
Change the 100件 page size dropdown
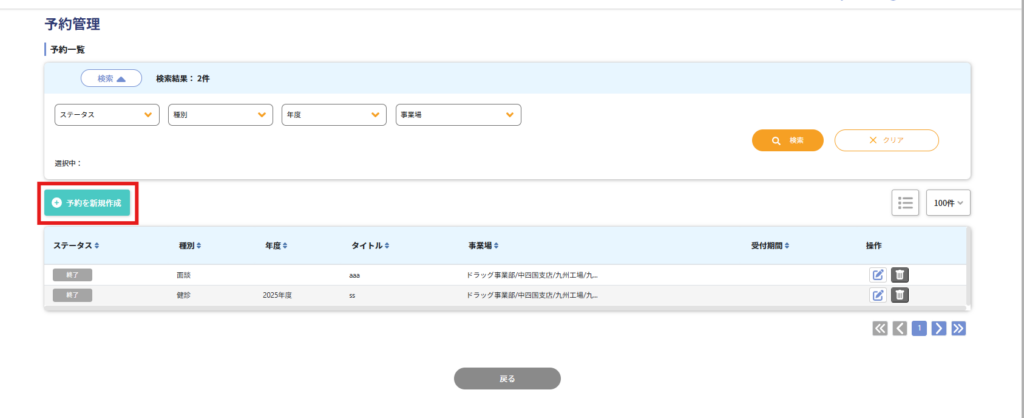[948, 203]
